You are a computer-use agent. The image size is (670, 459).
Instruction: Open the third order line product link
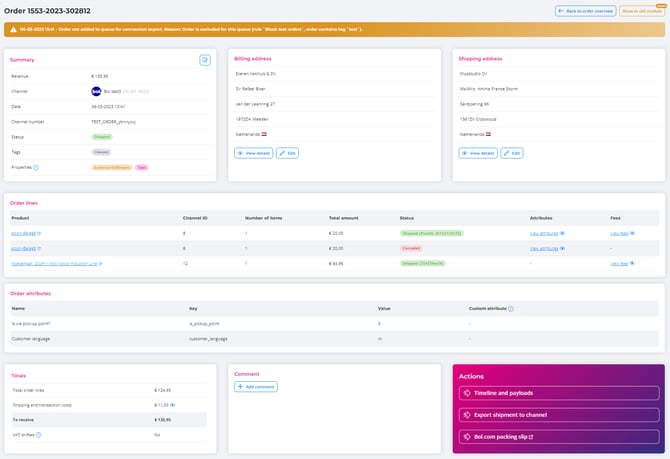pos(56,264)
